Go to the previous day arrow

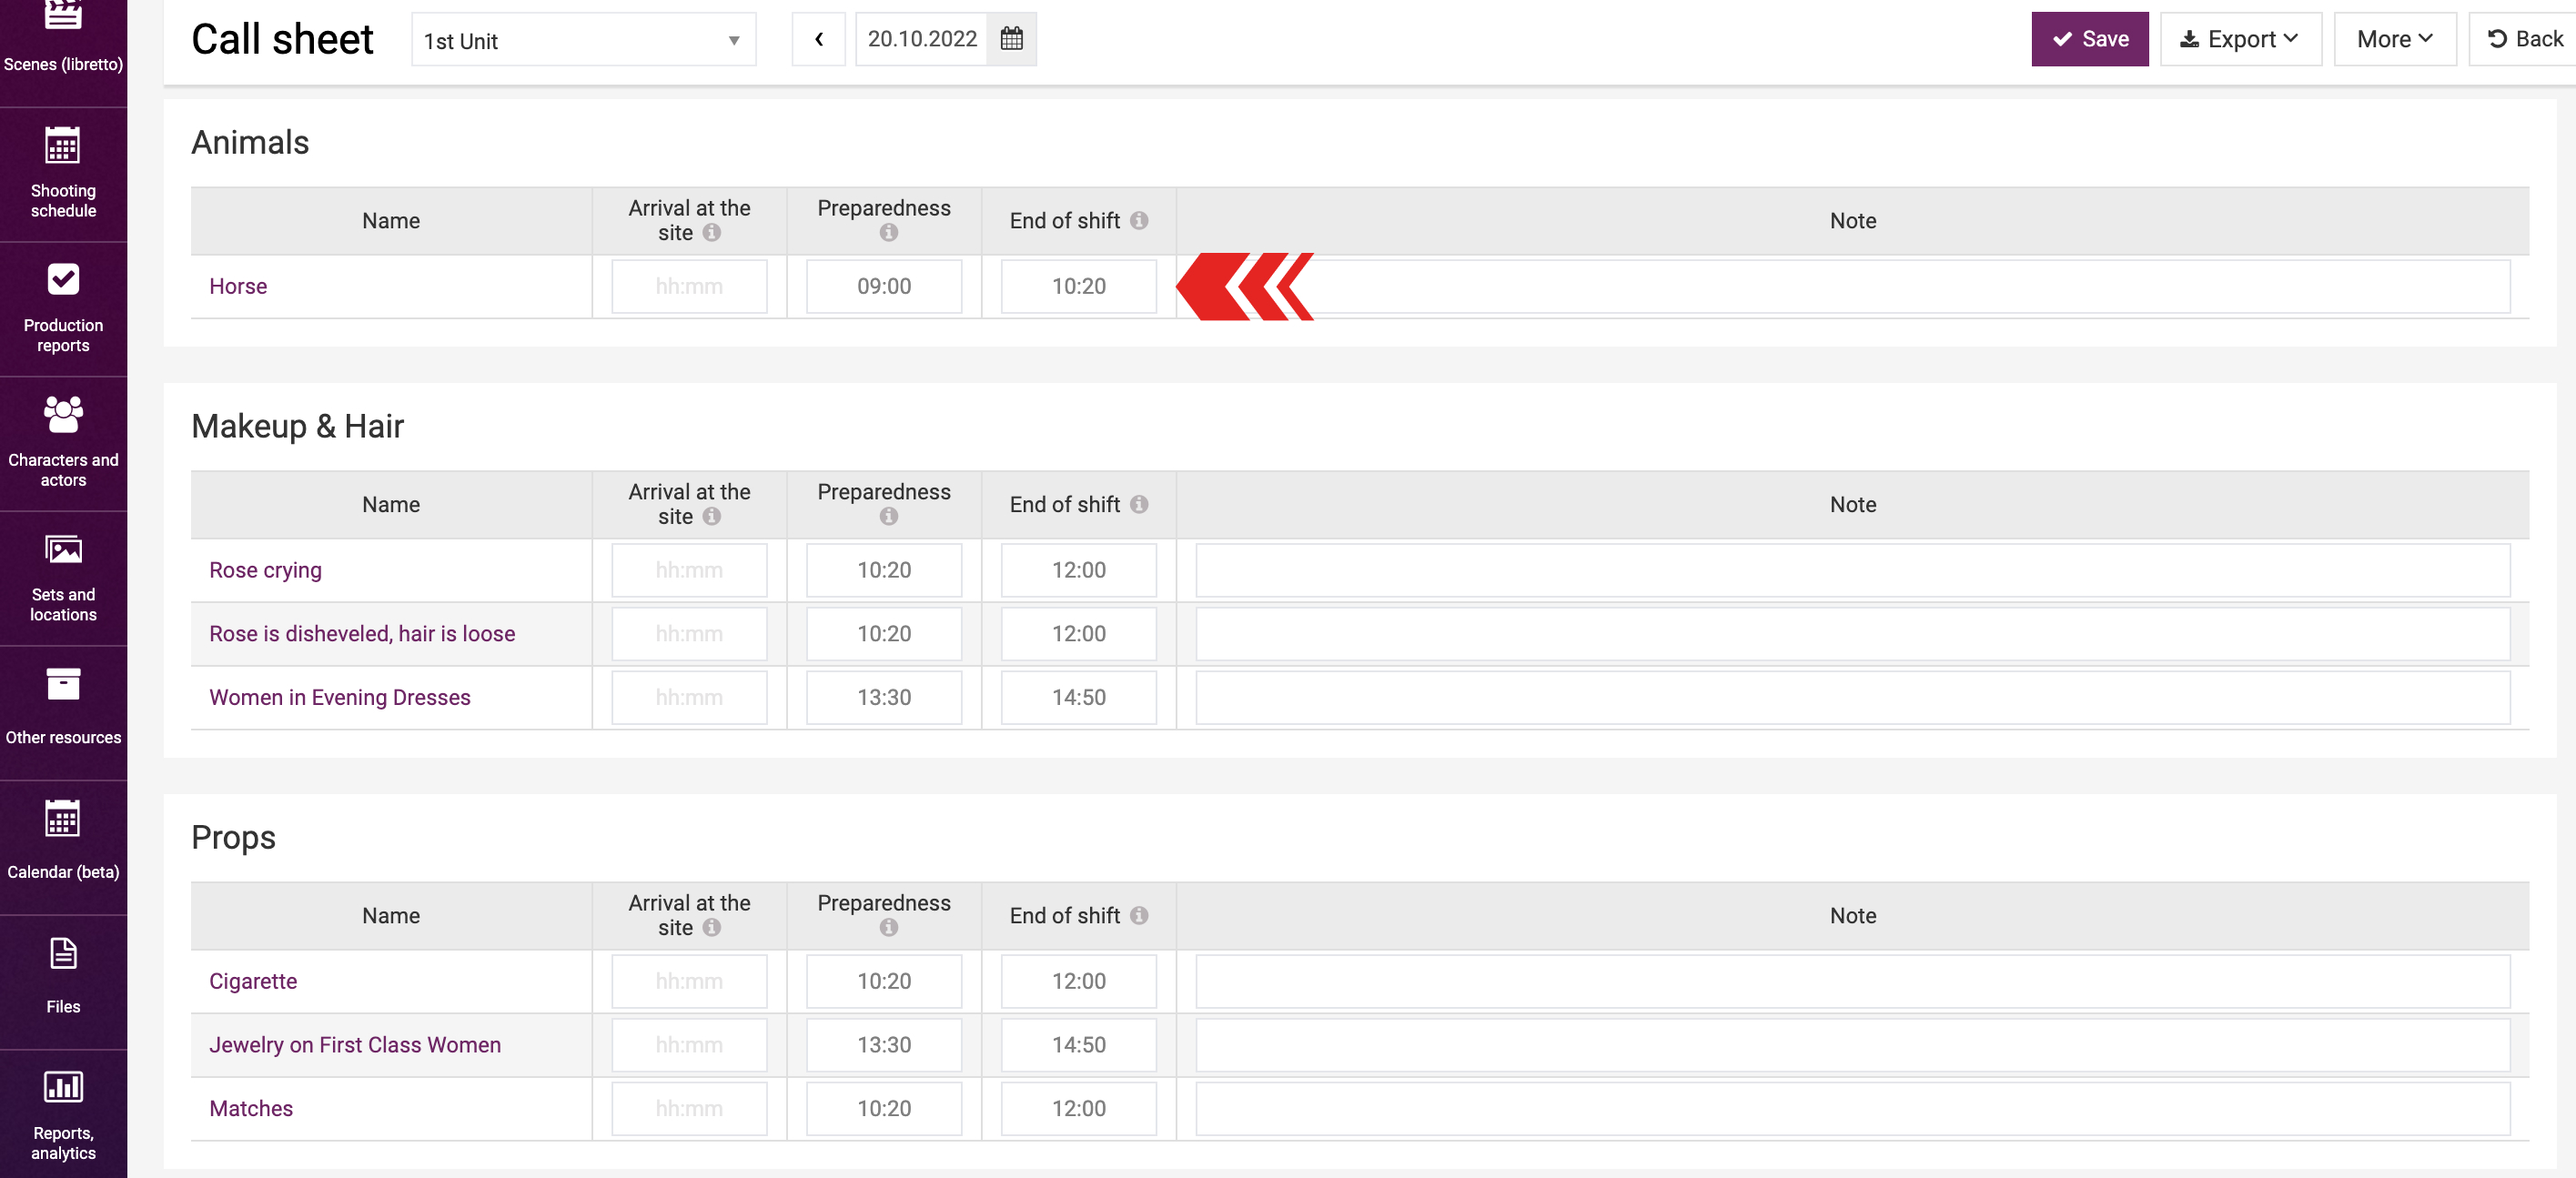(818, 39)
